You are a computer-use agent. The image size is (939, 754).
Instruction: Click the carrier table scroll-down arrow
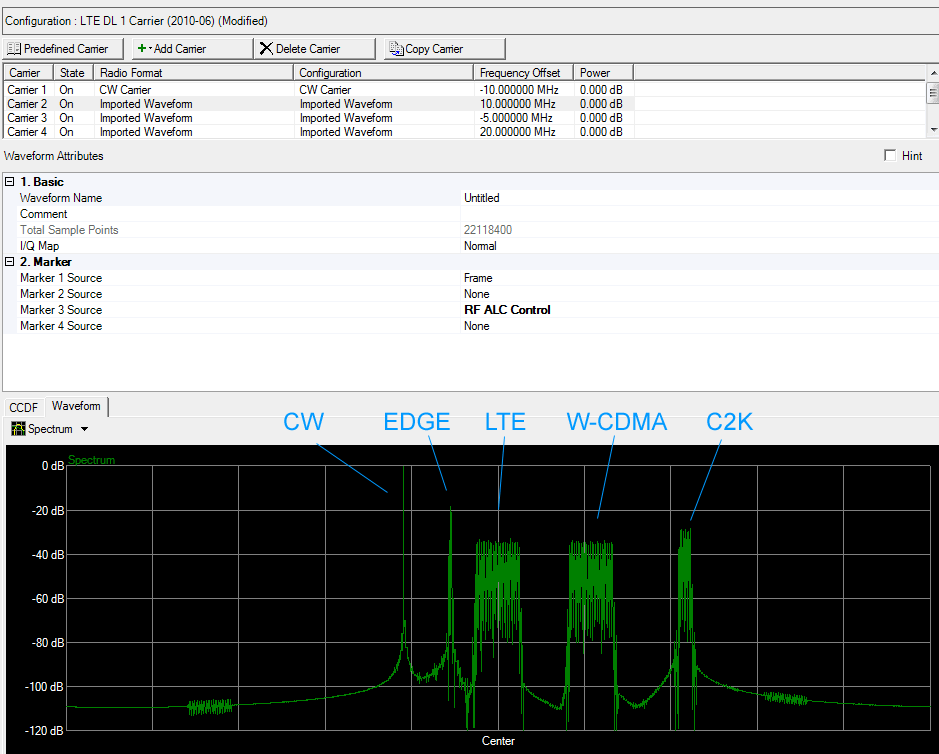tap(932, 130)
